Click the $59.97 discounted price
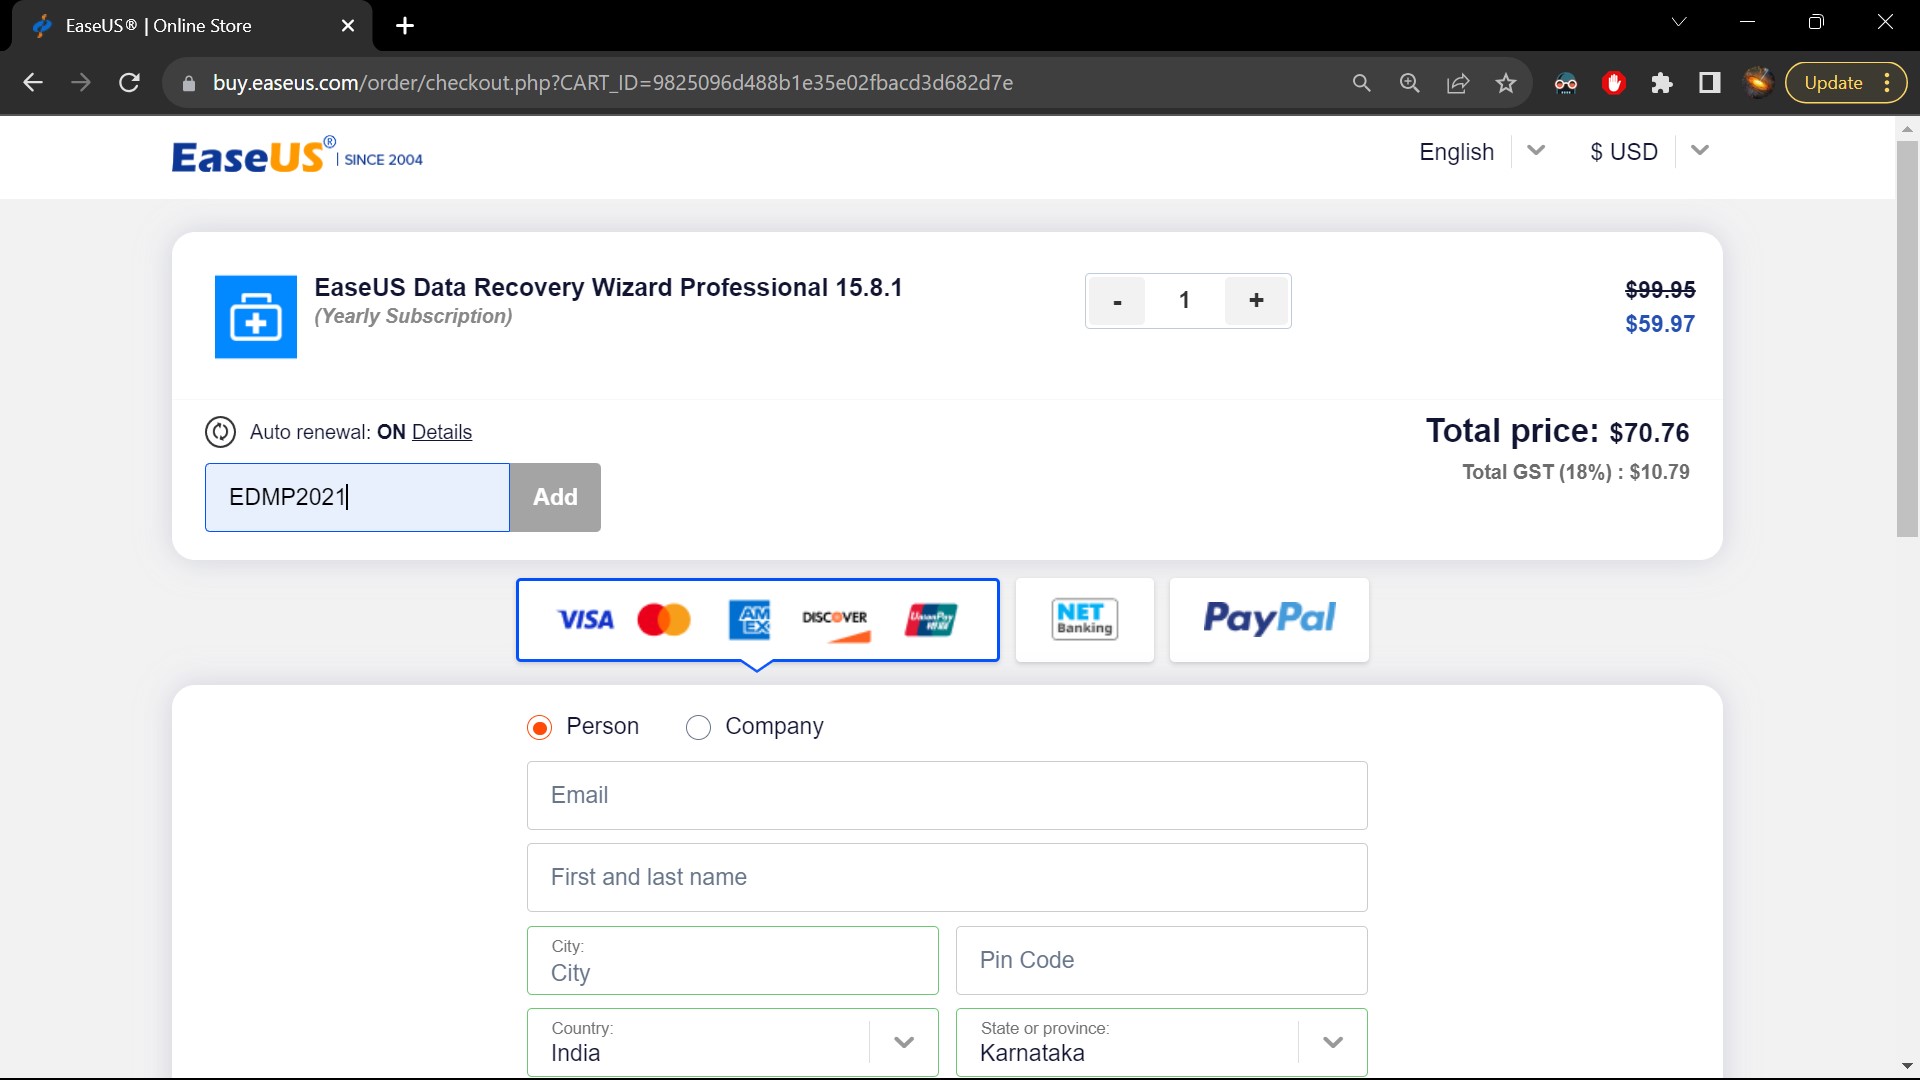This screenshot has height=1080, width=1920. tap(1660, 324)
